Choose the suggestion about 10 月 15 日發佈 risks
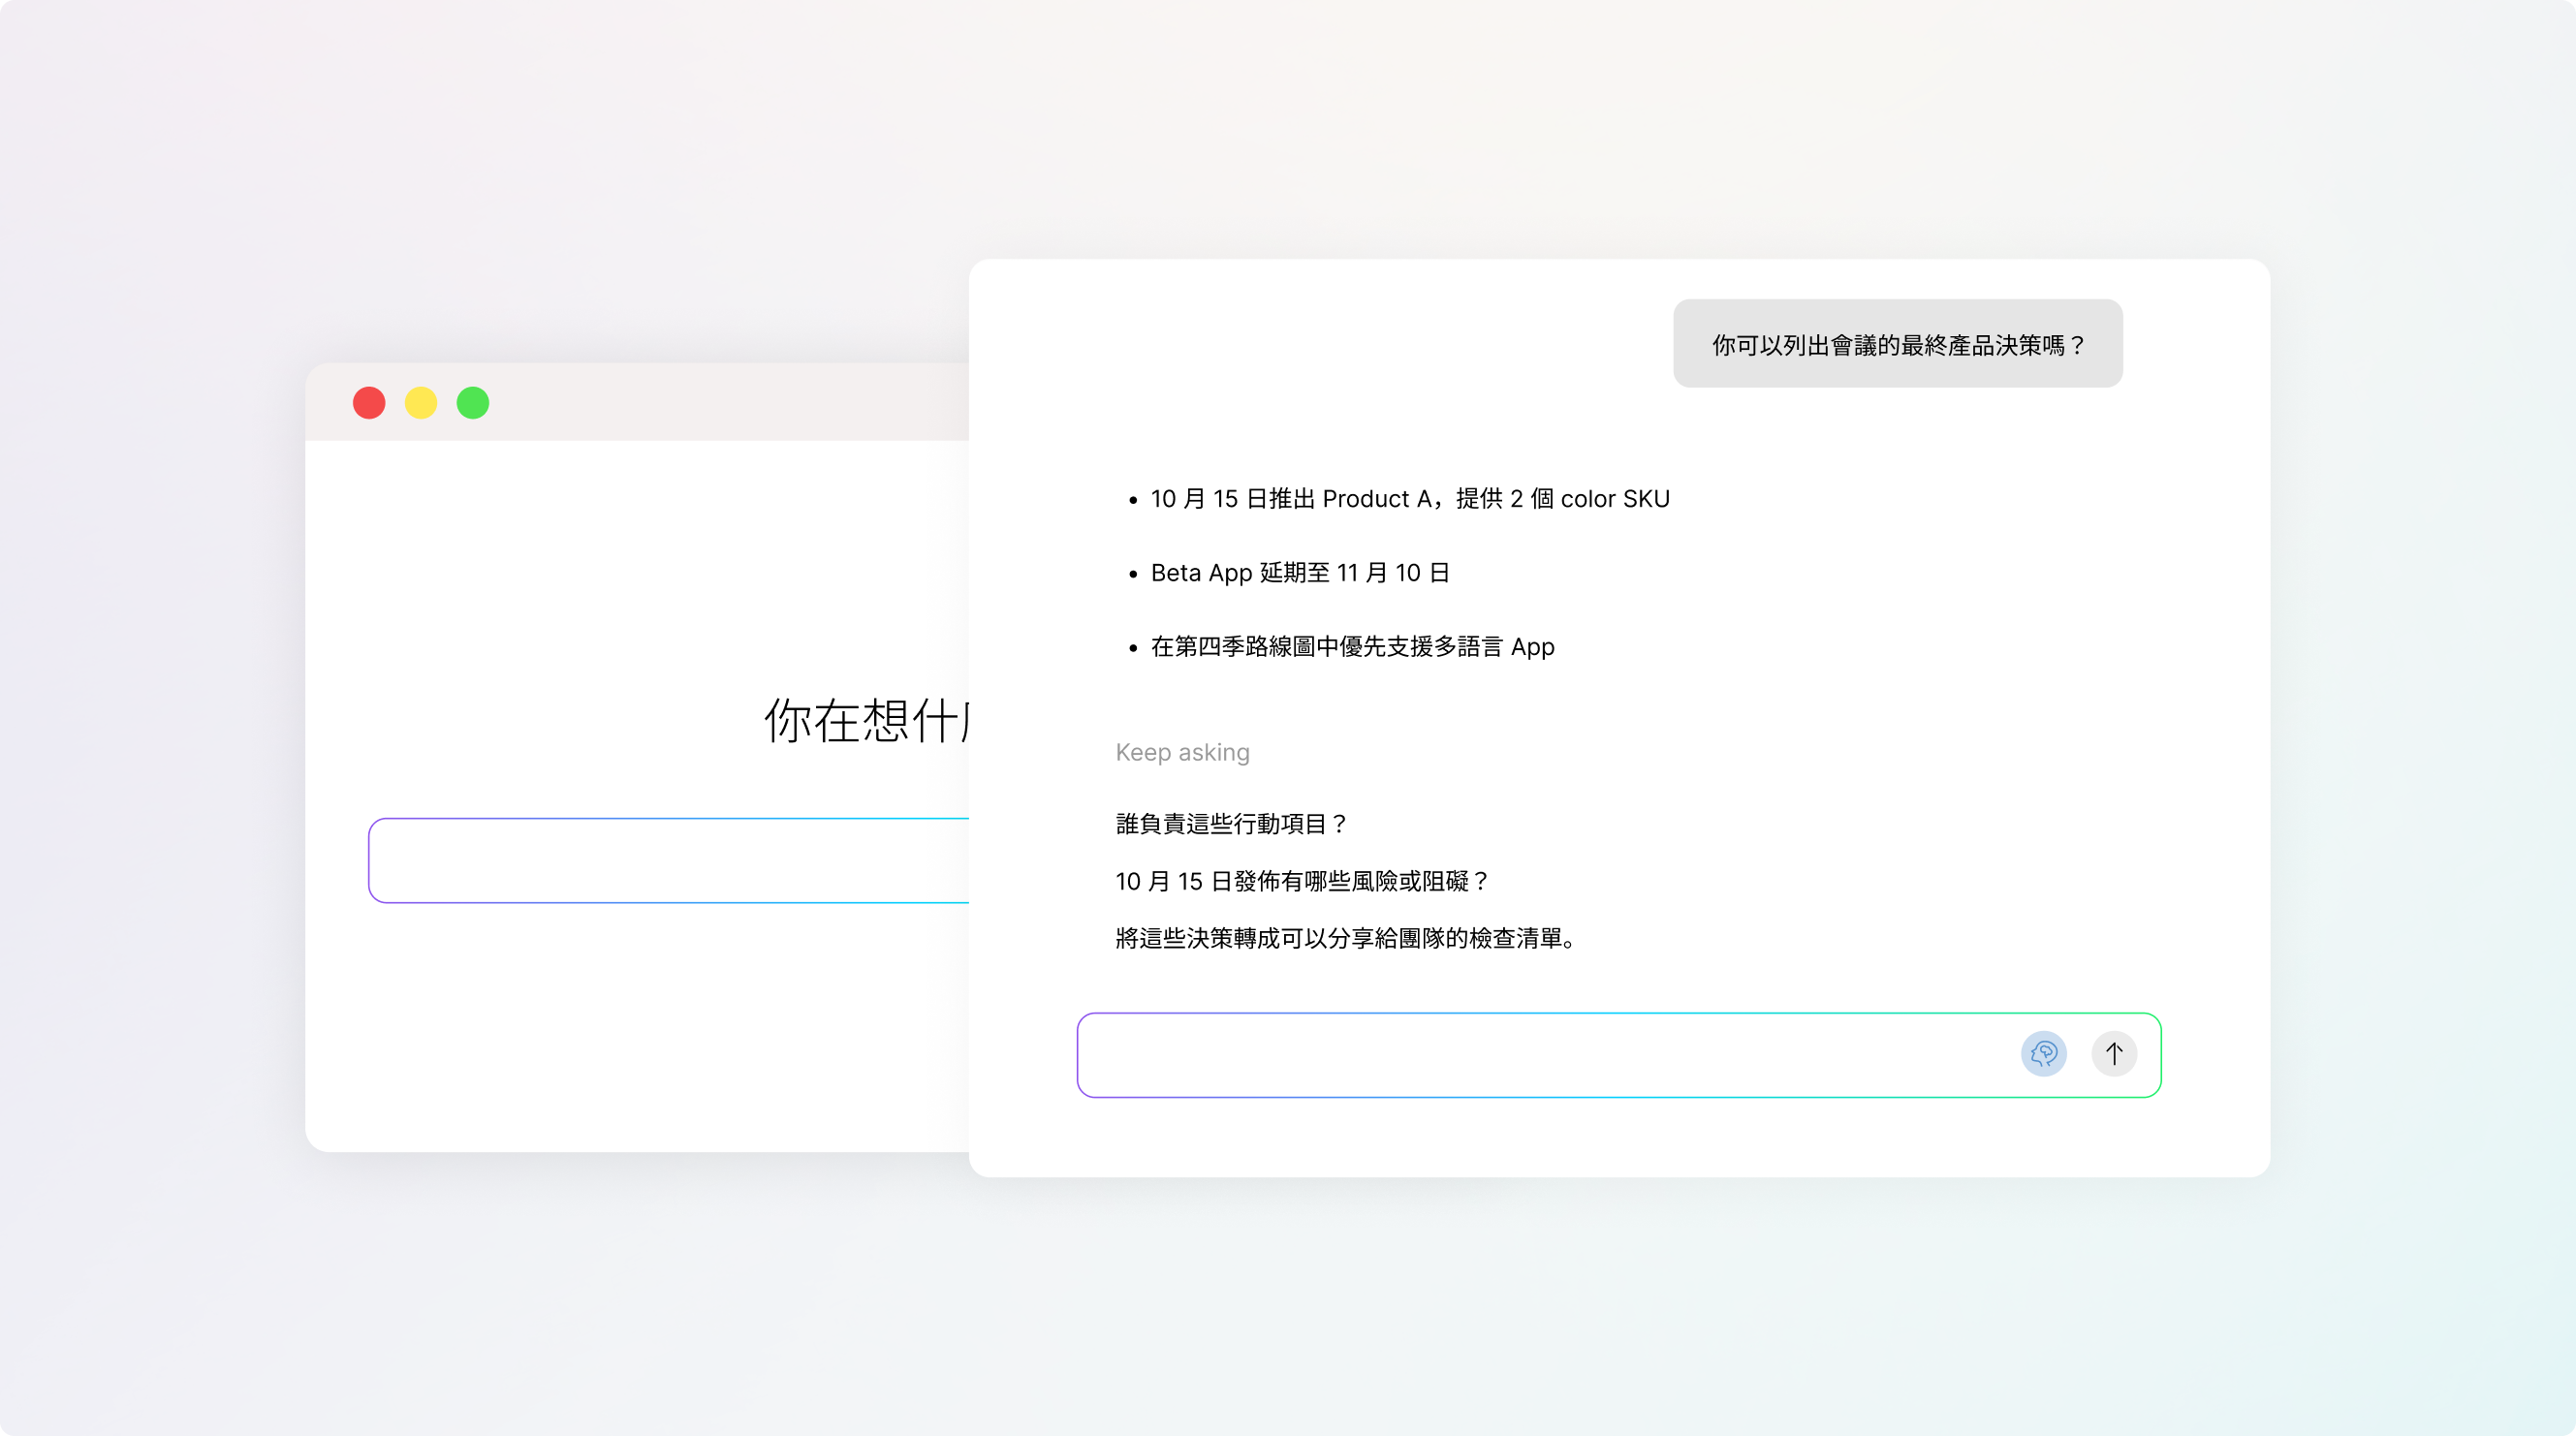2576x1436 pixels. pyautogui.click(x=1302, y=881)
